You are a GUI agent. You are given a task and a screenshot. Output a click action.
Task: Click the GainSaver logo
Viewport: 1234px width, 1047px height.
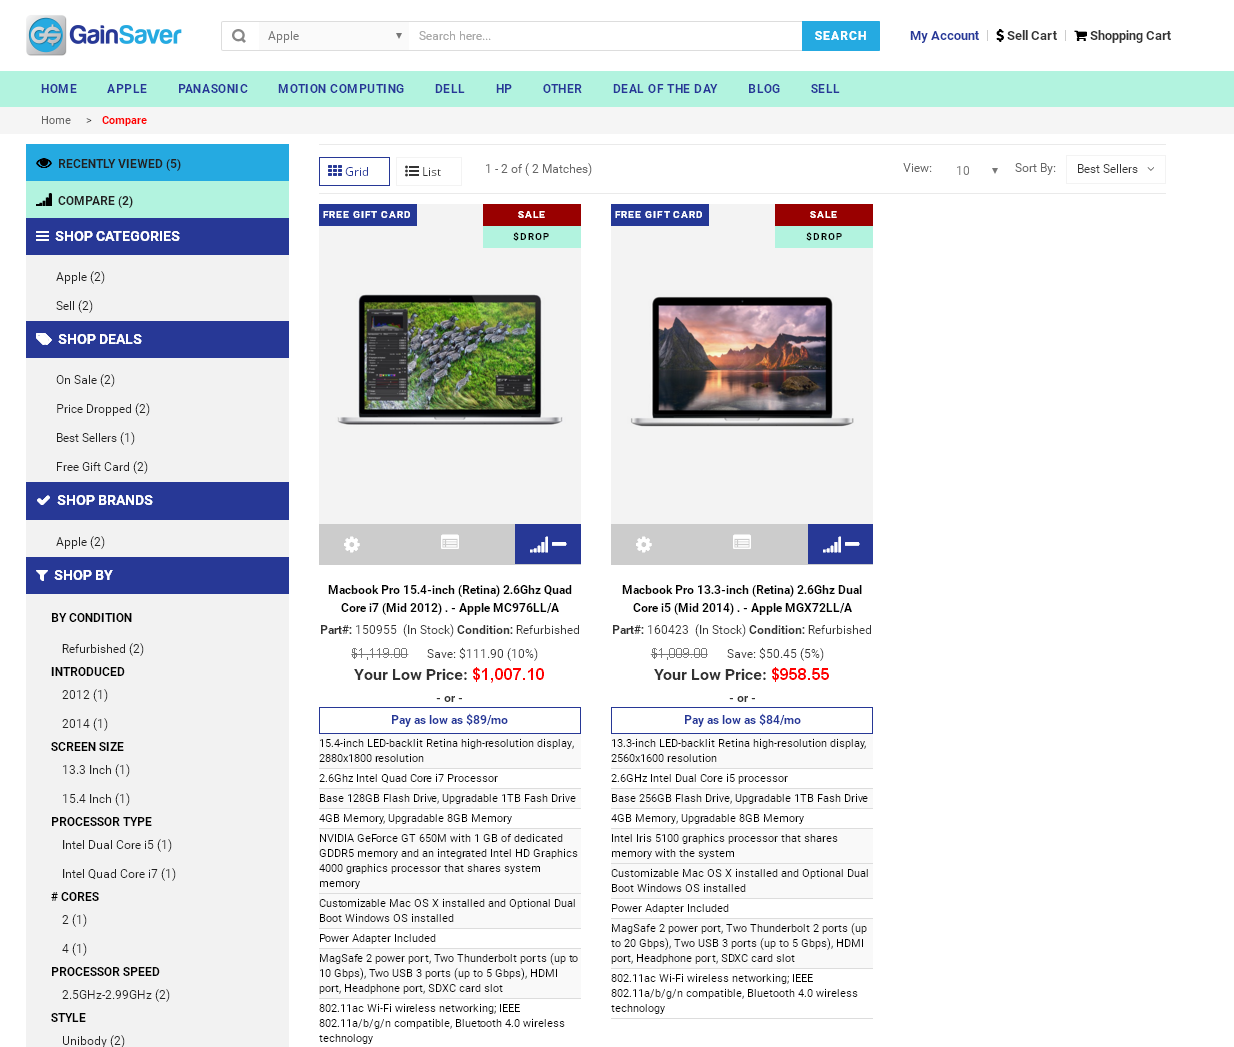(x=104, y=36)
